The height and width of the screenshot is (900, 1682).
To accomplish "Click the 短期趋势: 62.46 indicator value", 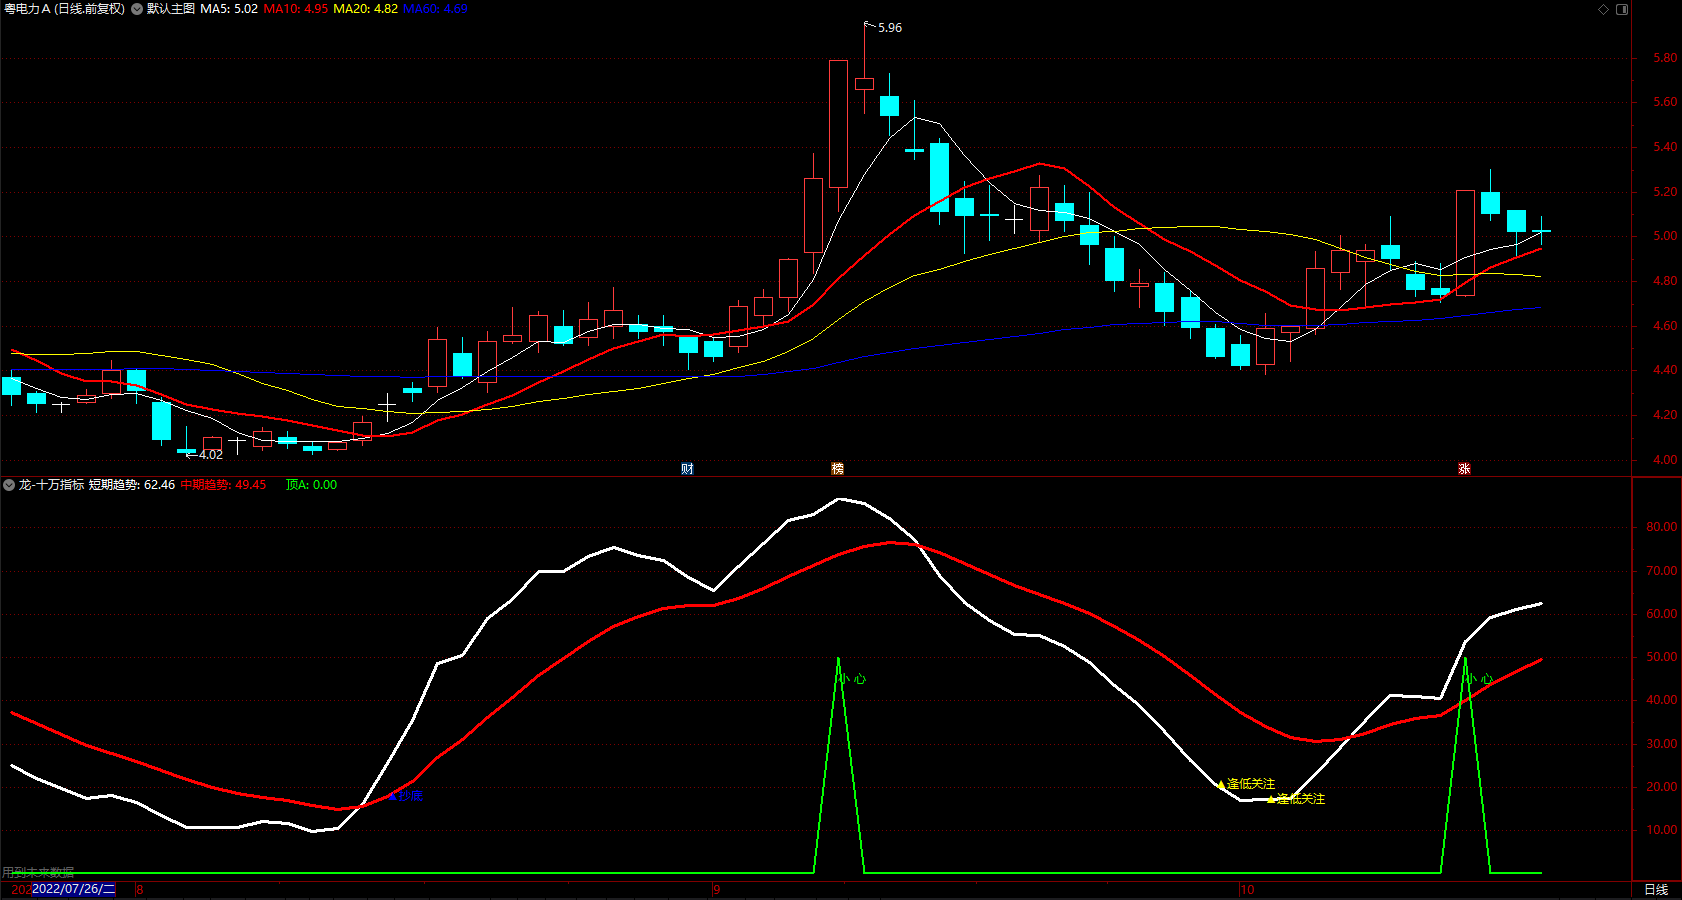I will click(x=132, y=485).
